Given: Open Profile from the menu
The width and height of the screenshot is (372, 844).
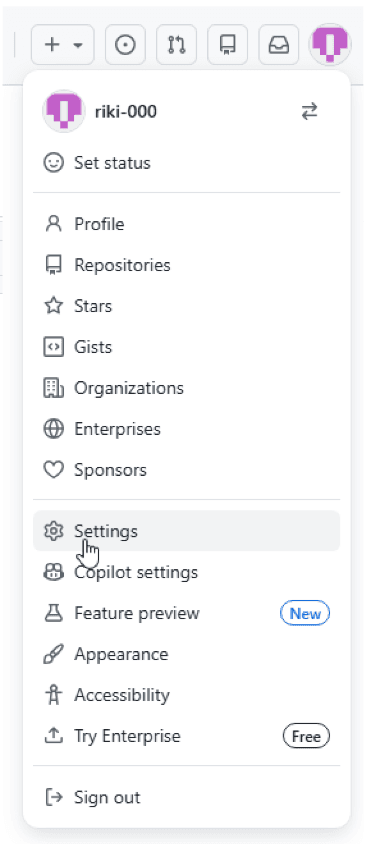Looking at the screenshot, I should coord(186,224).
